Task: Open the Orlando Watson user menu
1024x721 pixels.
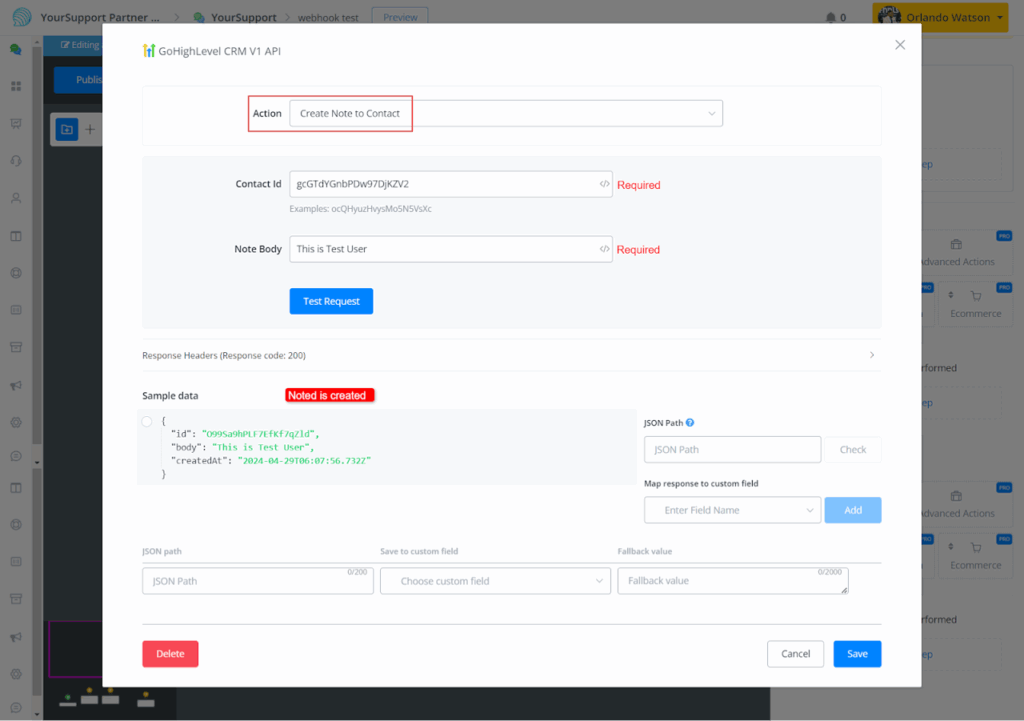Action: pyautogui.click(x=940, y=17)
